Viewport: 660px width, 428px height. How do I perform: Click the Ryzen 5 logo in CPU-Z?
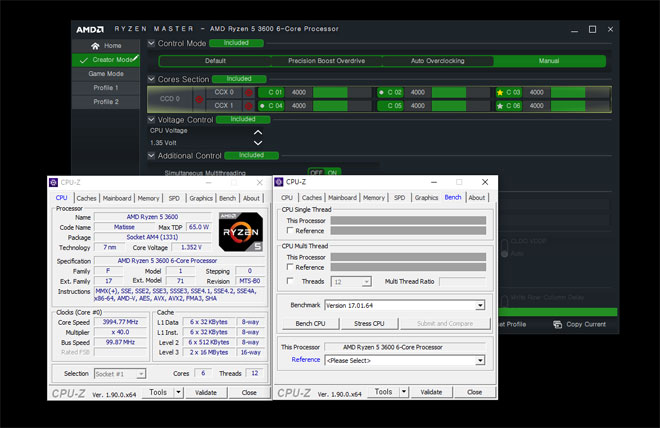click(241, 232)
